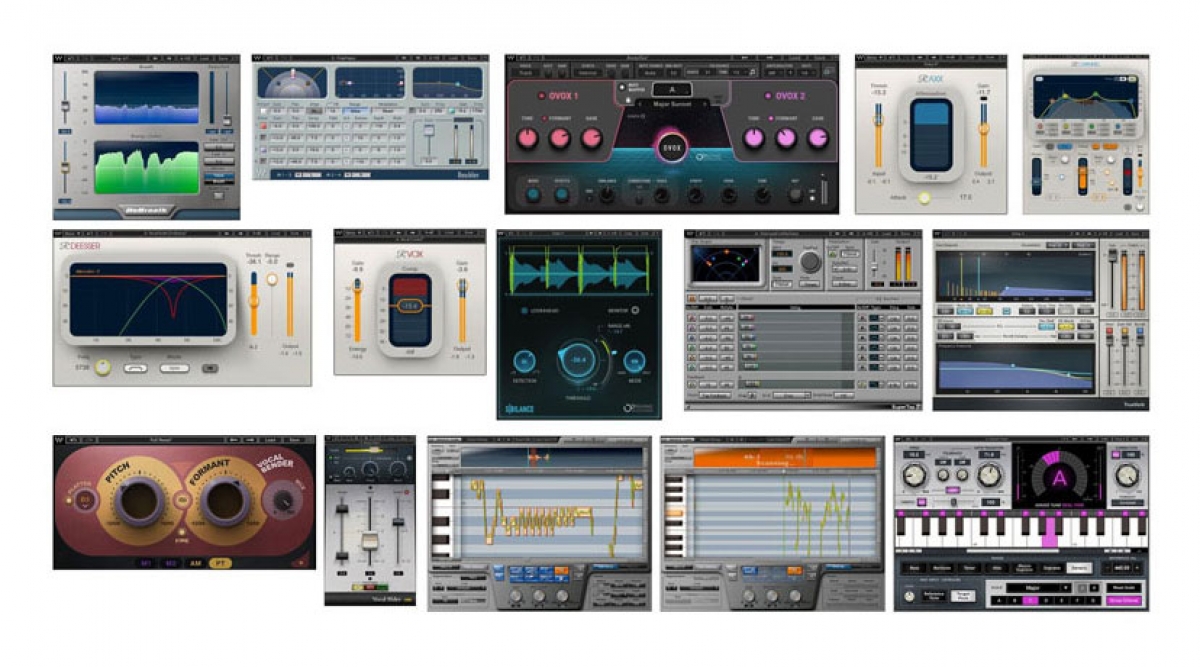
Task: Click the OVOX 2 Gain knob
Action: point(818,138)
